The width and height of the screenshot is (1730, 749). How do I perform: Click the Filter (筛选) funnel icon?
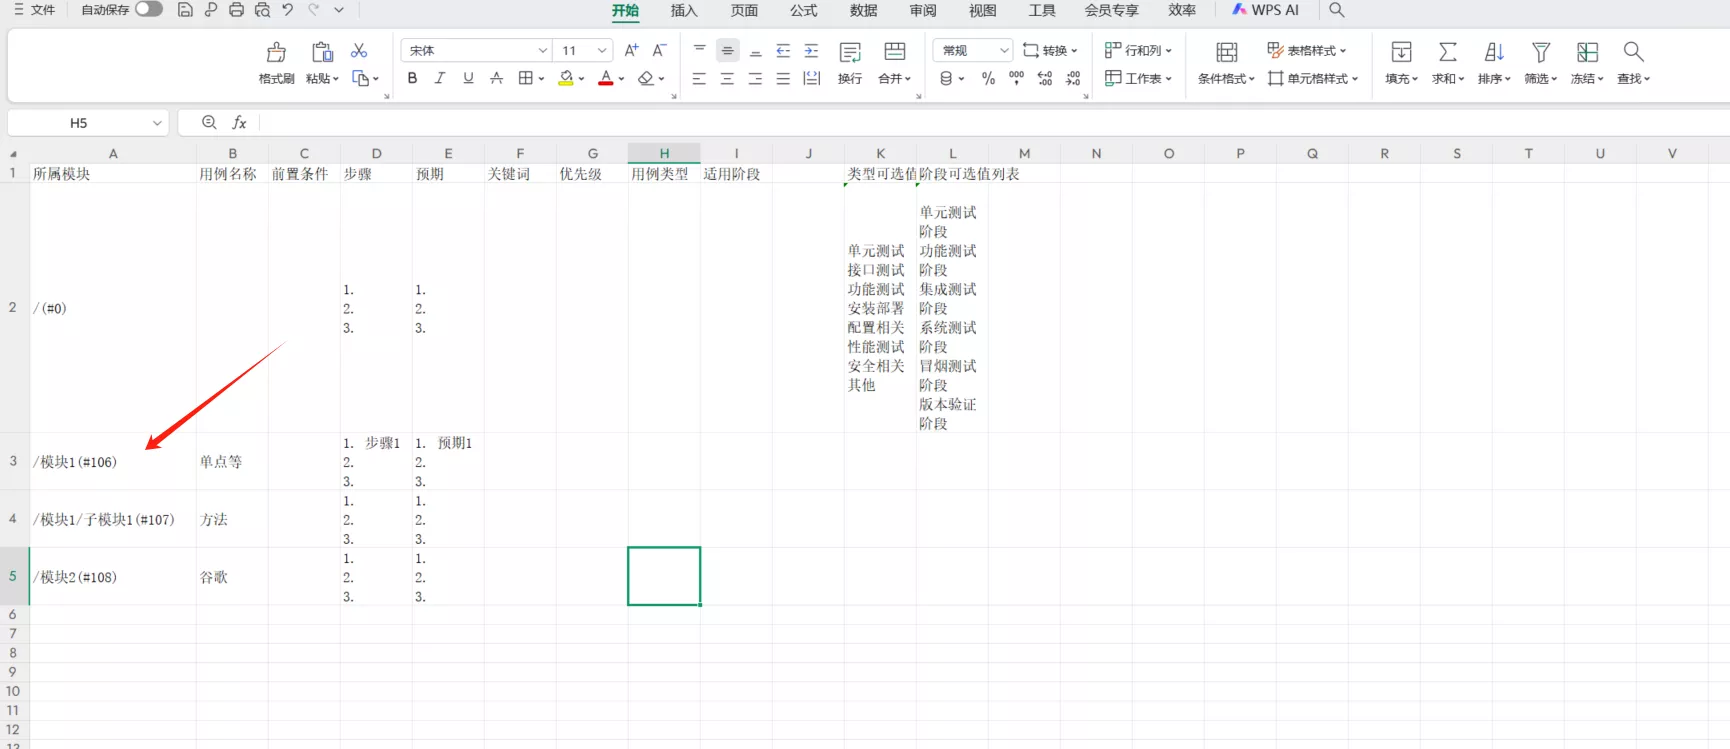(x=1541, y=52)
